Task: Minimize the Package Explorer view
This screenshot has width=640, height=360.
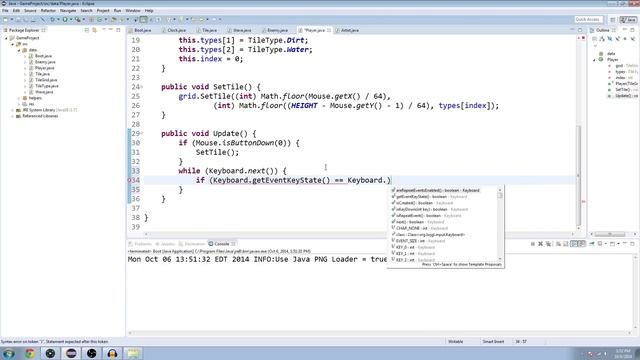Action: click(111, 30)
